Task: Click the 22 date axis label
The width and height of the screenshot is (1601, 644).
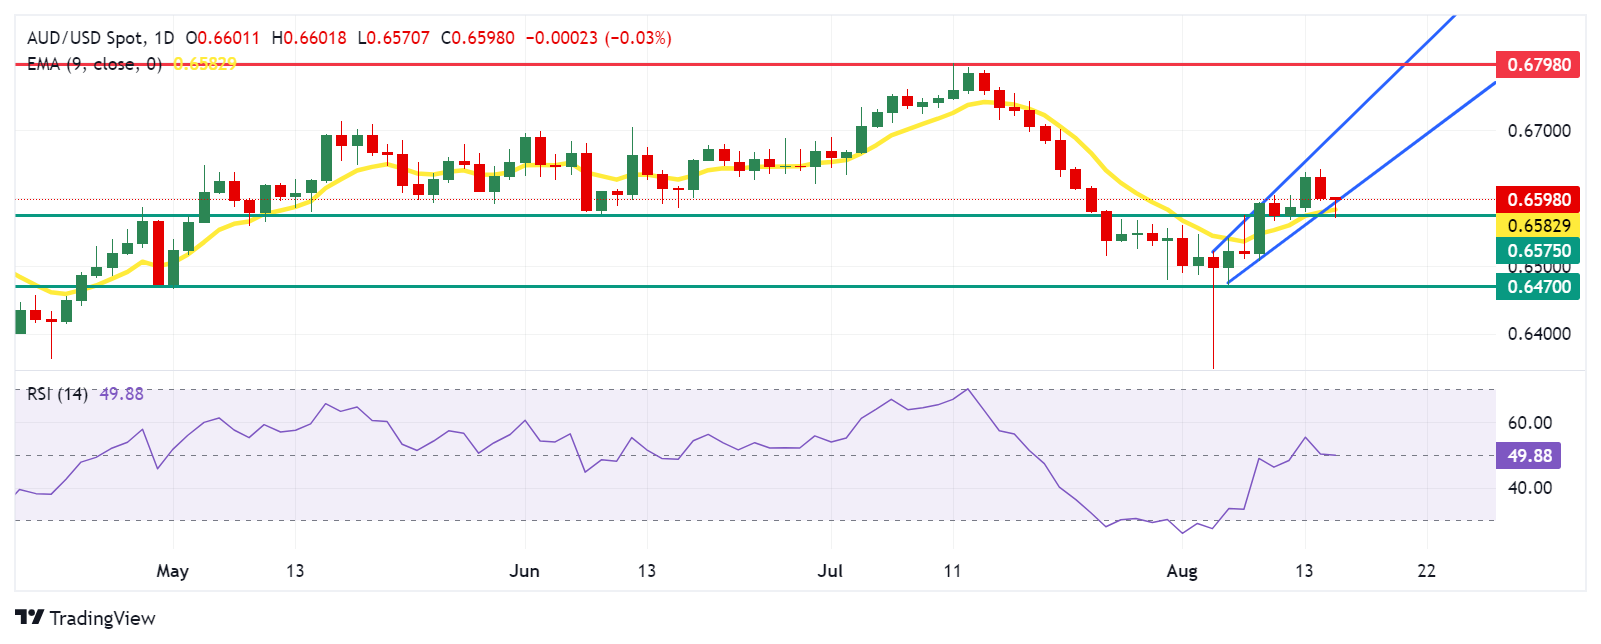Action: [x=1427, y=571]
